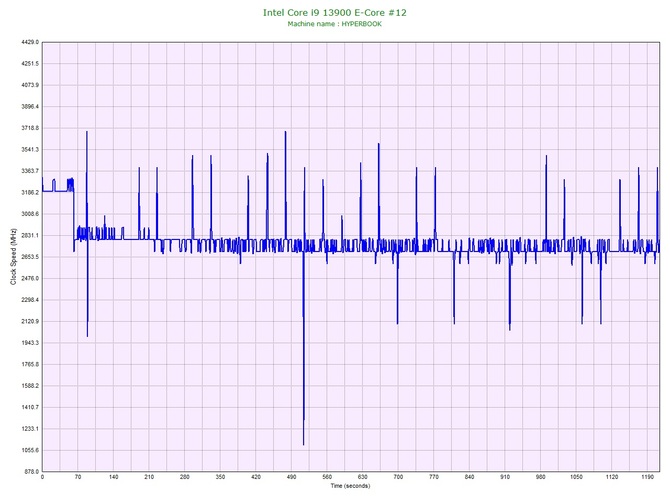670x503 pixels.
Task: Click the x-axis tick label '350'
Action: pyautogui.click(x=220, y=477)
